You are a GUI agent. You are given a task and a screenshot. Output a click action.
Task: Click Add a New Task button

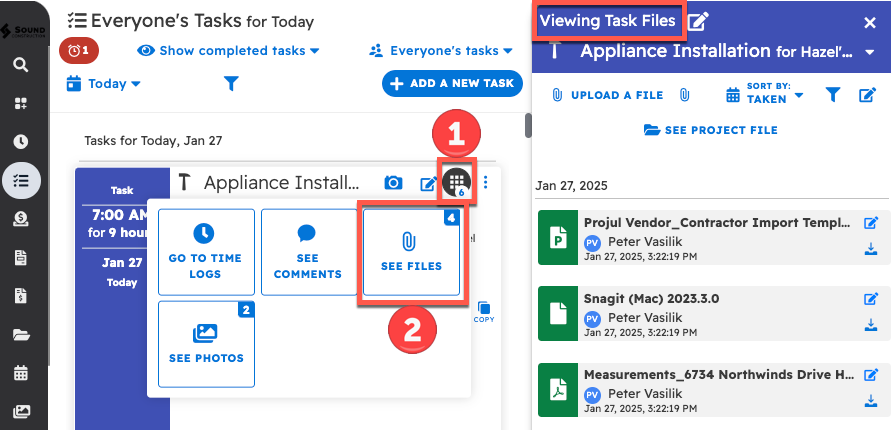pyautogui.click(x=452, y=84)
